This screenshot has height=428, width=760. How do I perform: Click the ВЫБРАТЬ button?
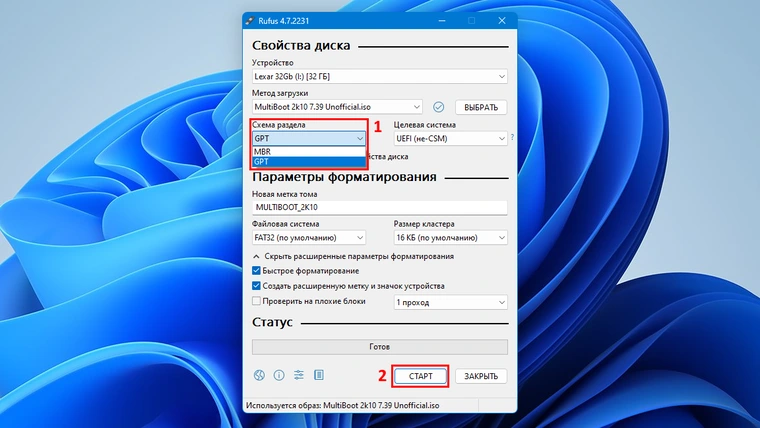481,107
